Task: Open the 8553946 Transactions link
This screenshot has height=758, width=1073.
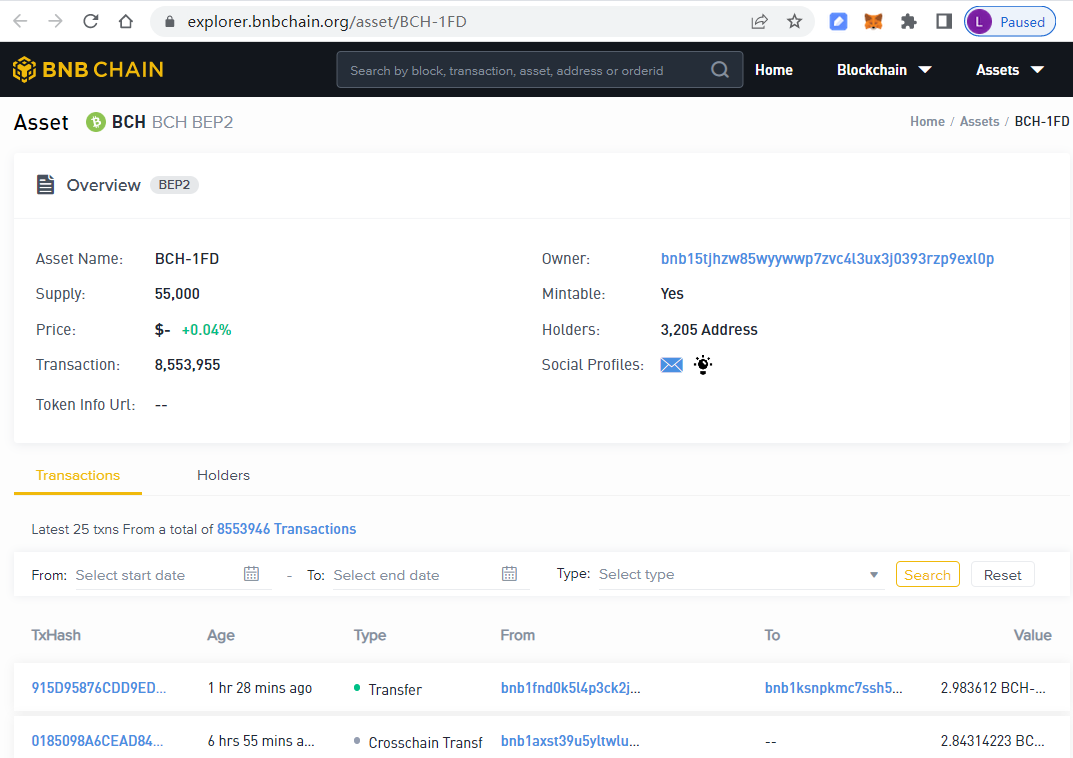Action: [x=287, y=529]
